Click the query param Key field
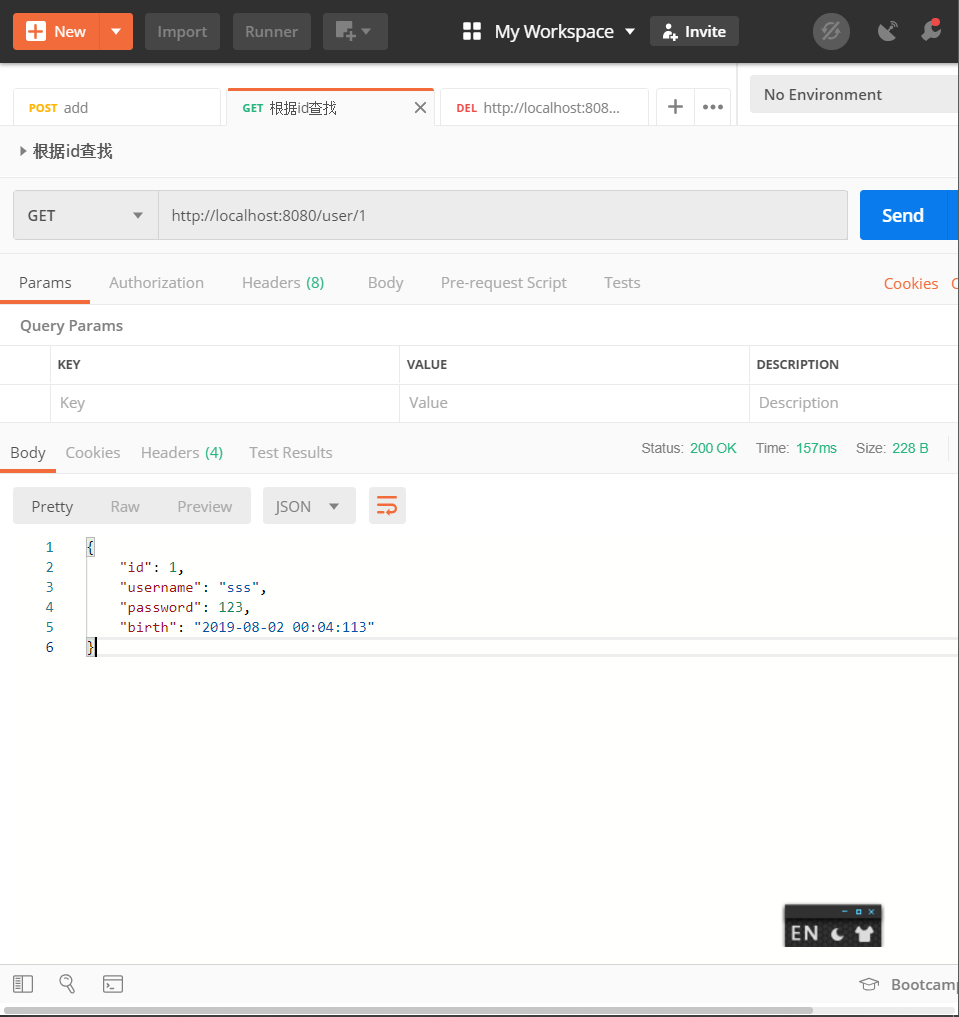 coord(224,403)
